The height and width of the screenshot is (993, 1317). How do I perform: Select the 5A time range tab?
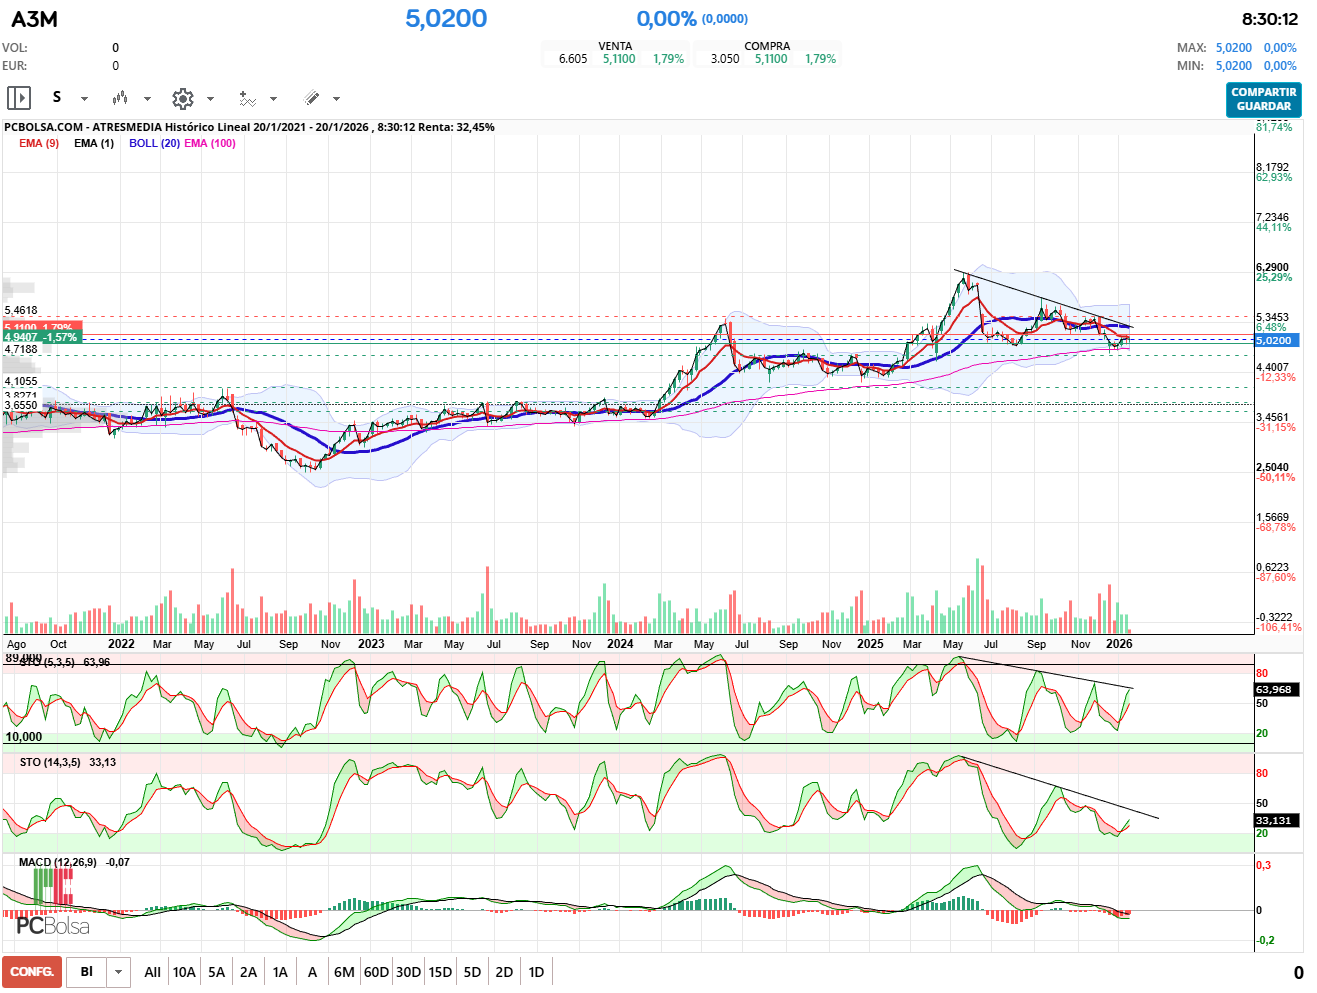point(216,972)
